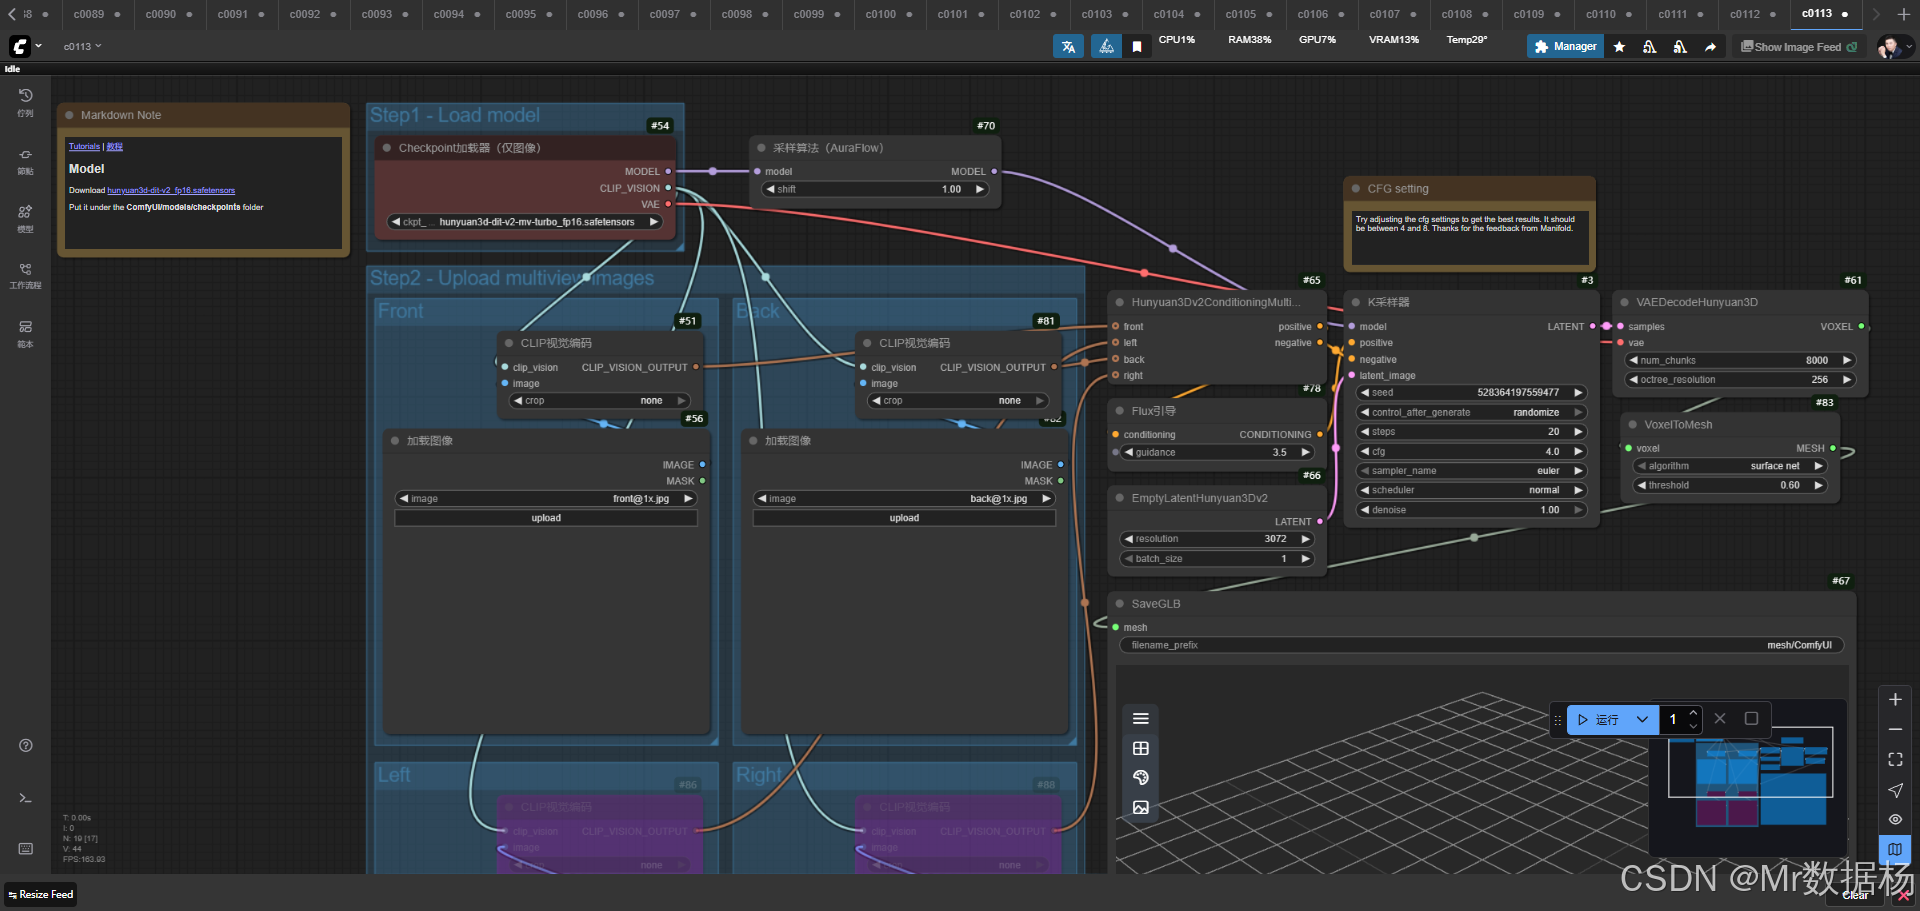Click the threshold 0.60 slider in VoxelToMesh
Viewport: 1920px width, 911px height.
click(1731, 485)
